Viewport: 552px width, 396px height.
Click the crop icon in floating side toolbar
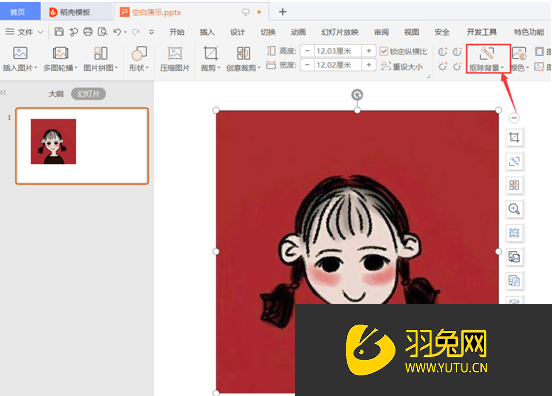(514, 137)
